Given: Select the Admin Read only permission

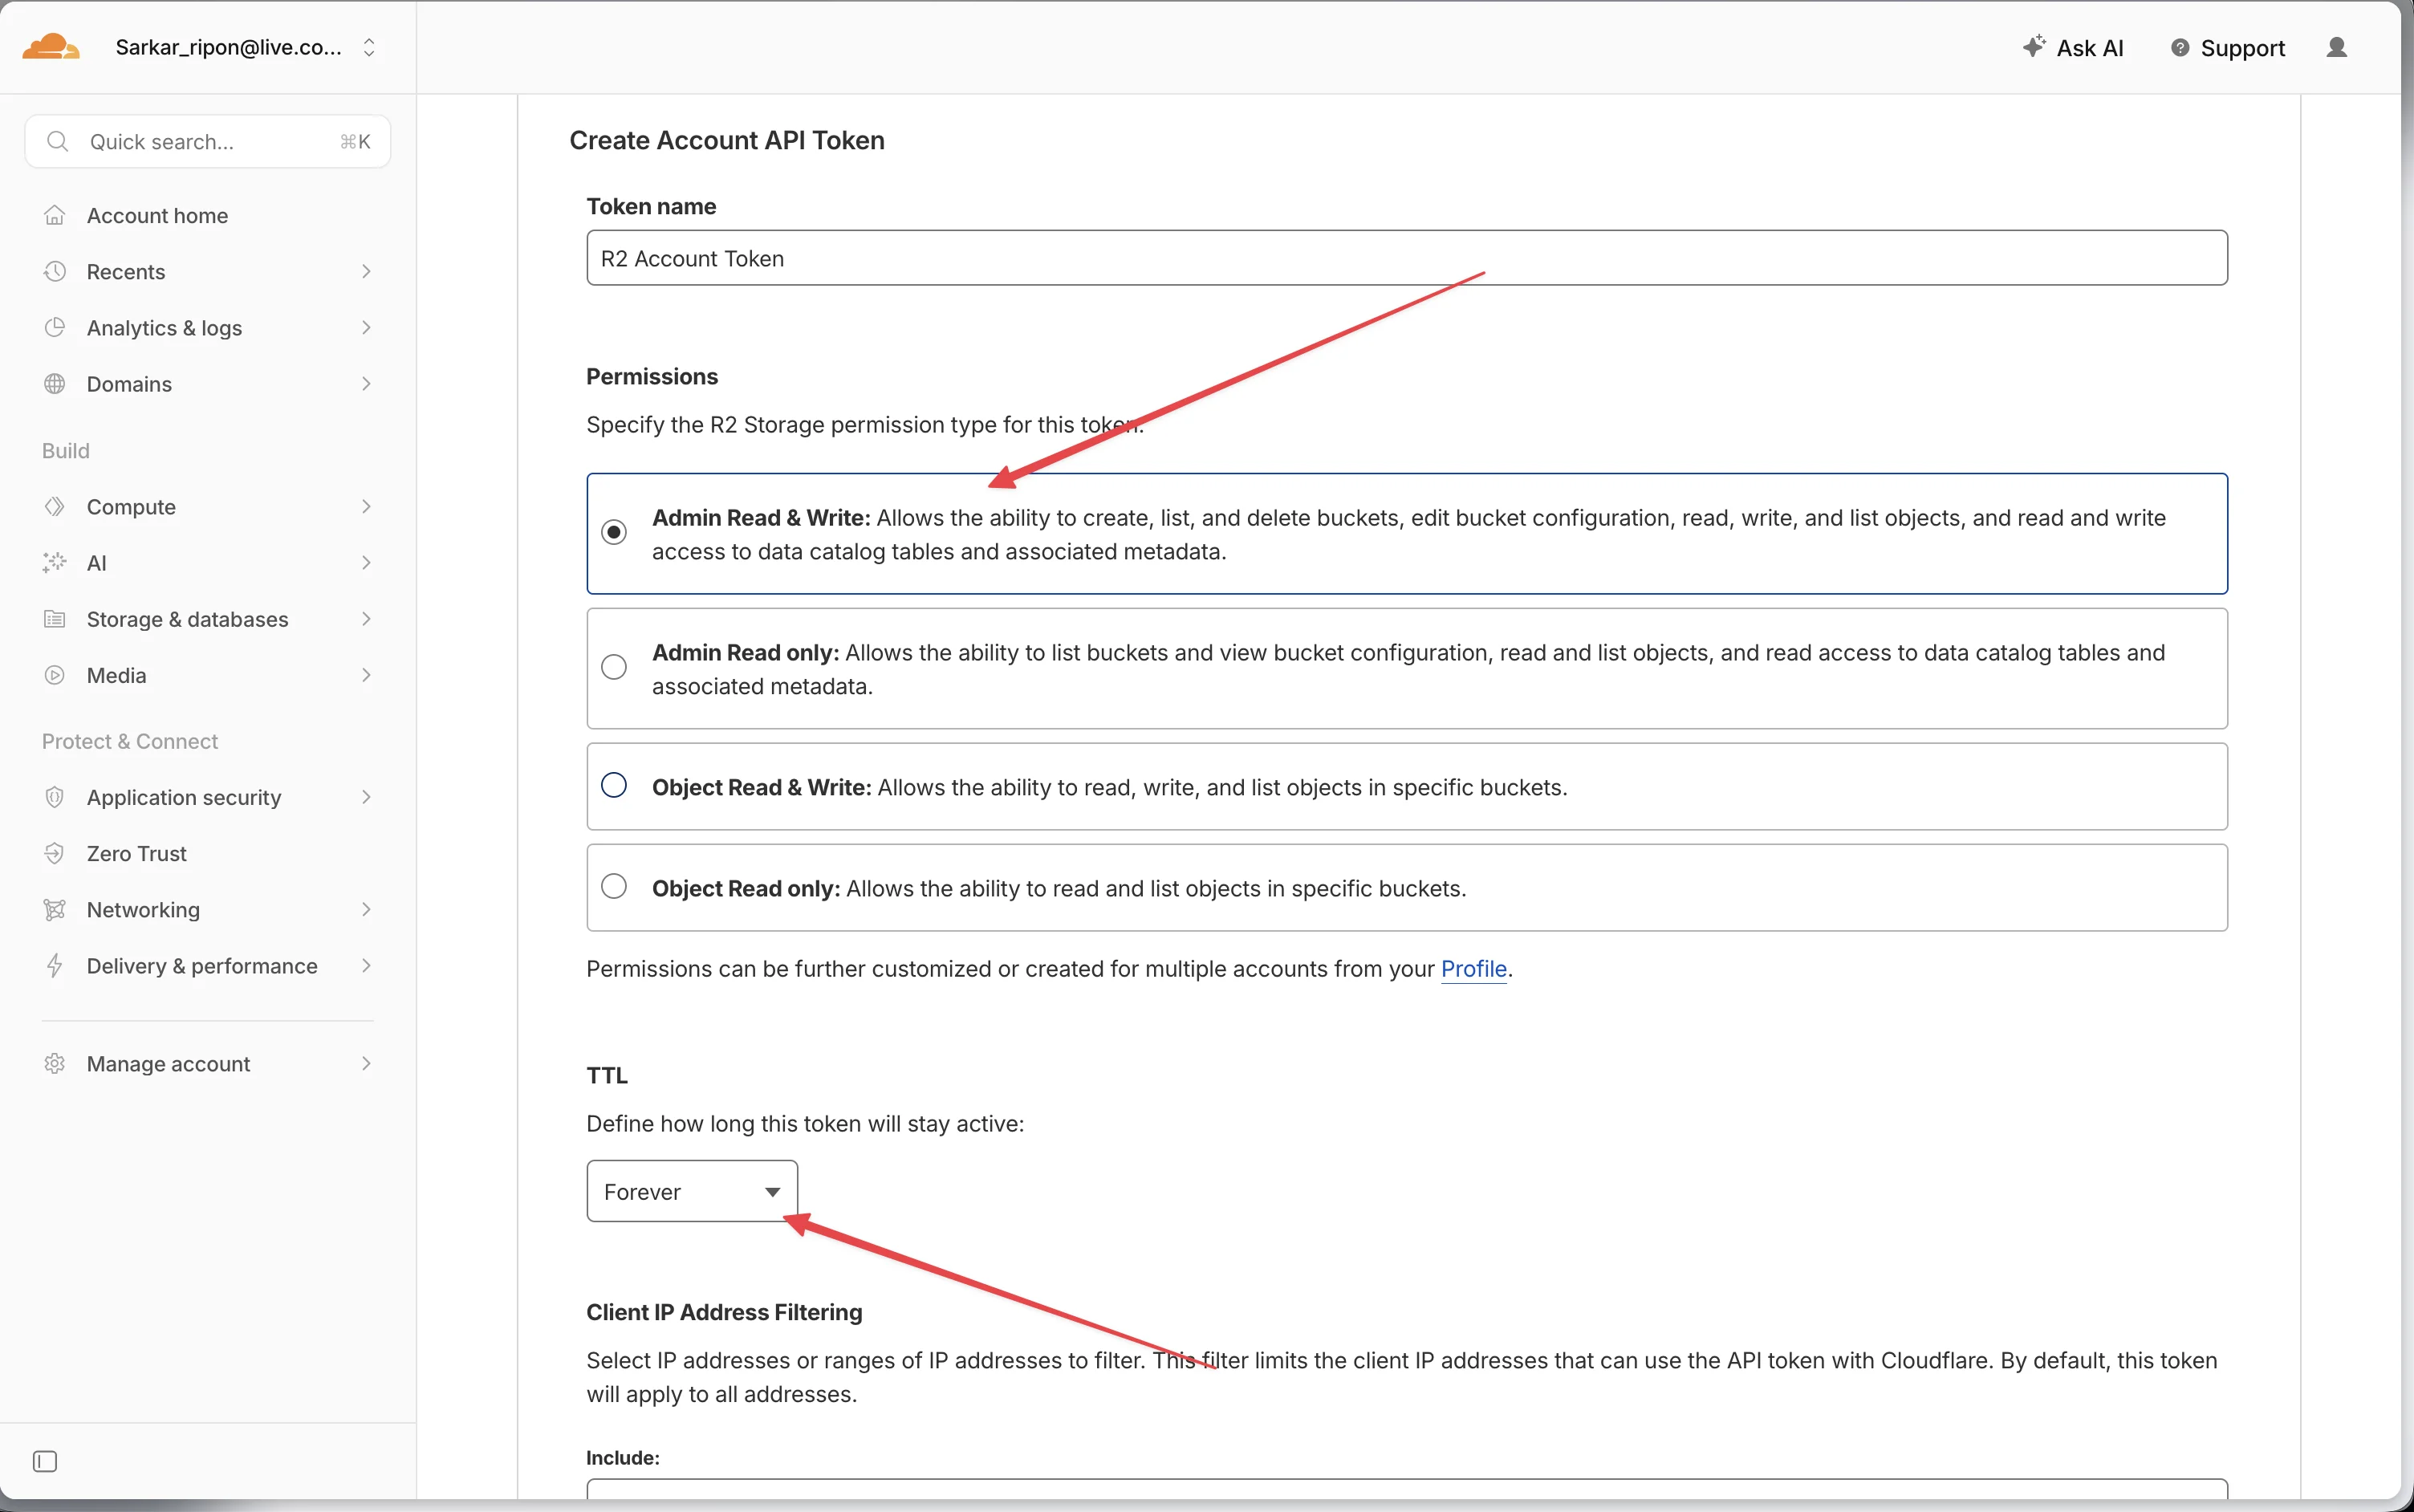Looking at the screenshot, I should click(613, 666).
